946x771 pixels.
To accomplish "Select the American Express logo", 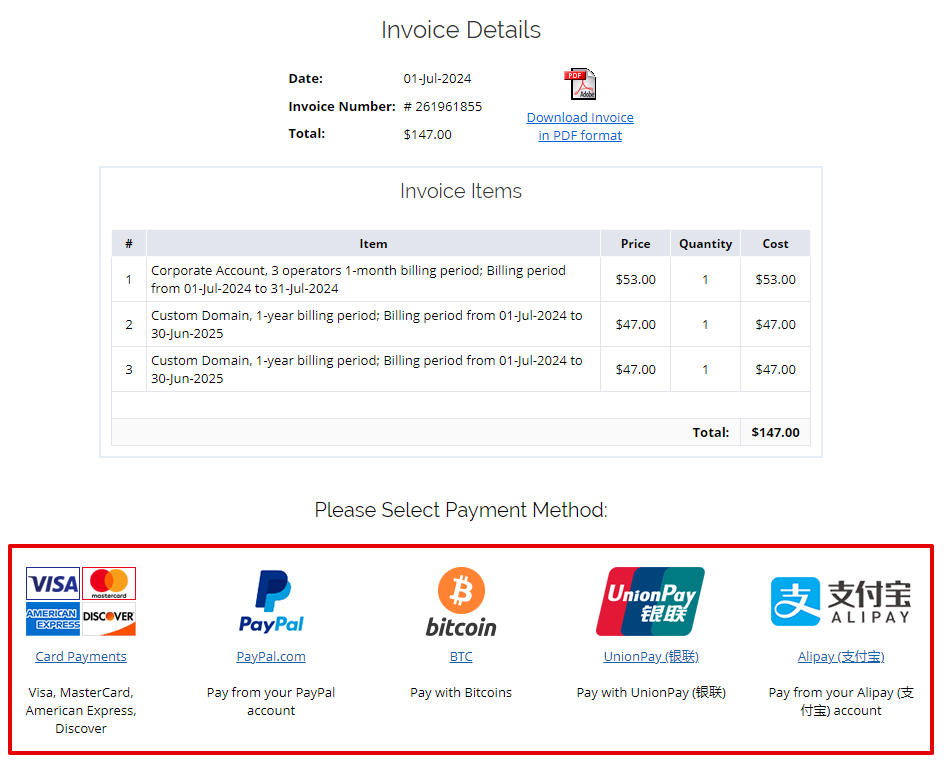I will point(53,620).
